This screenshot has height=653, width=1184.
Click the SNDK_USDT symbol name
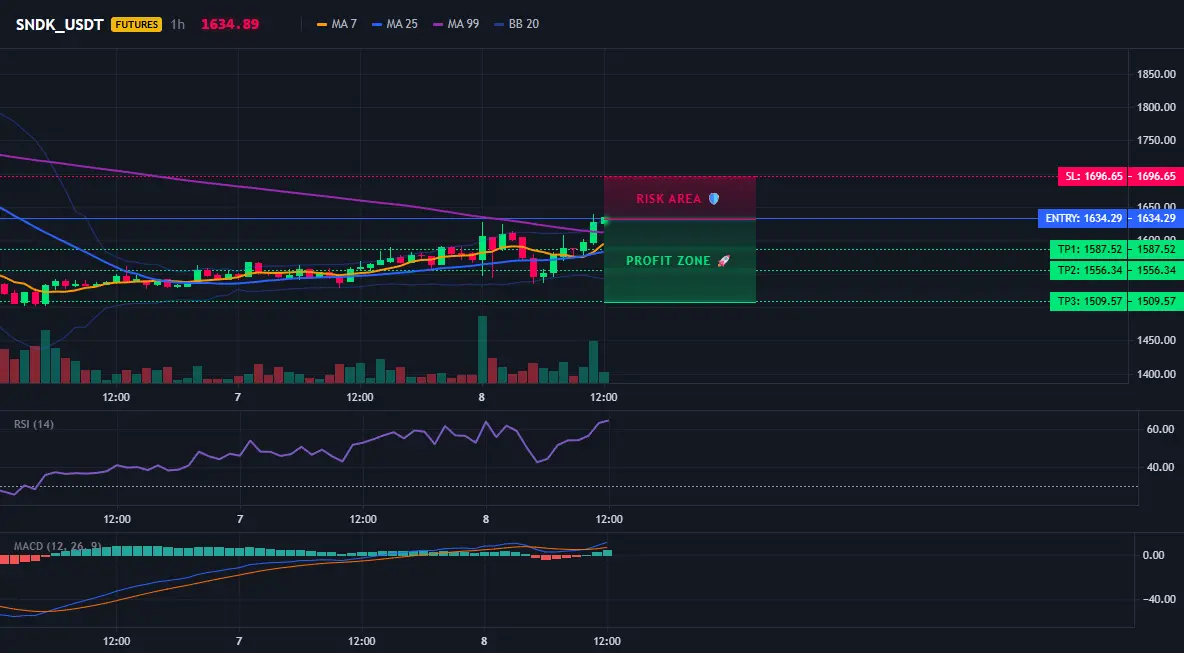point(60,24)
